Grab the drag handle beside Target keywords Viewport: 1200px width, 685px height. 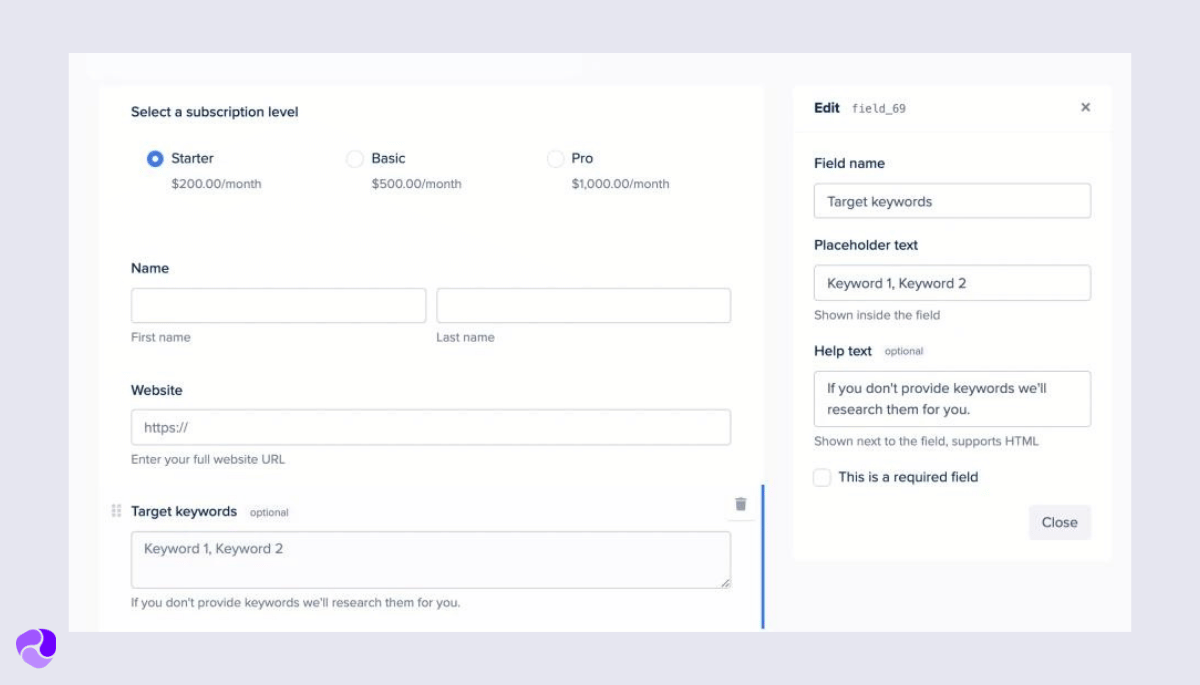pyautogui.click(x=116, y=510)
